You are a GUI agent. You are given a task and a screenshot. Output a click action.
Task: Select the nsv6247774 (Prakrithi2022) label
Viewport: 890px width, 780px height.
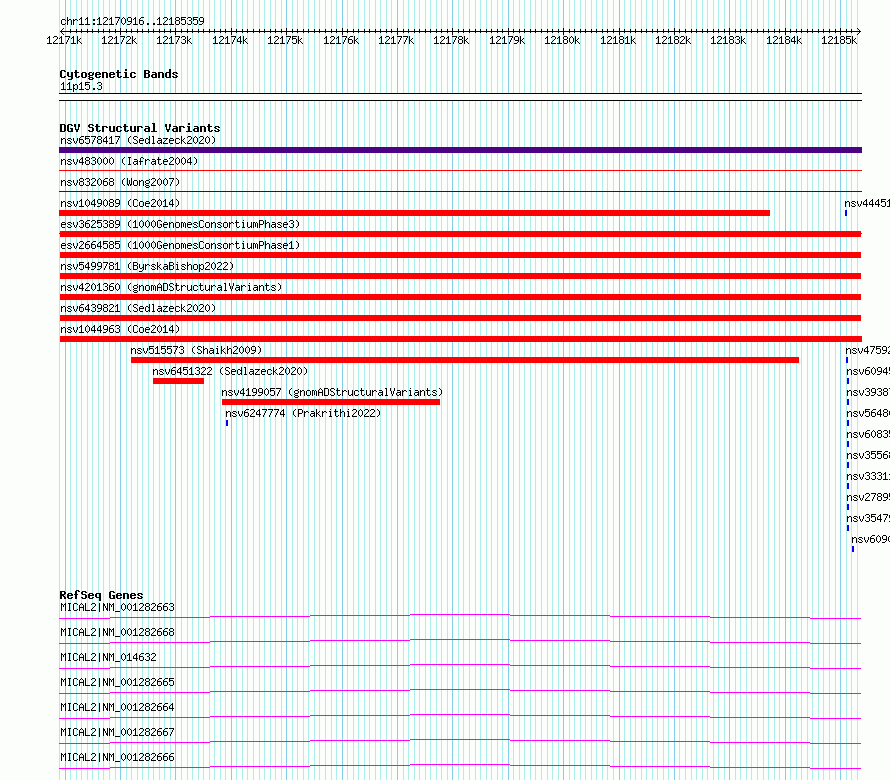(303, 413)
